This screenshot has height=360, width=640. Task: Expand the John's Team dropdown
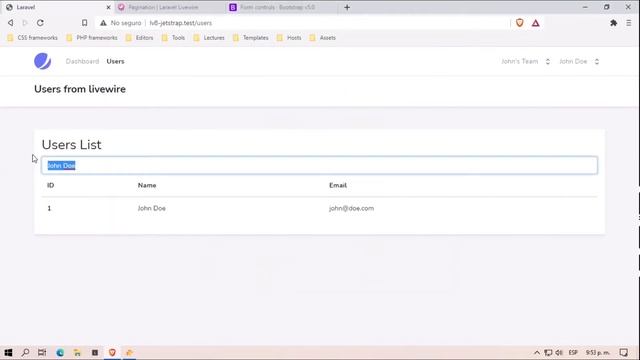click(526, 61)
